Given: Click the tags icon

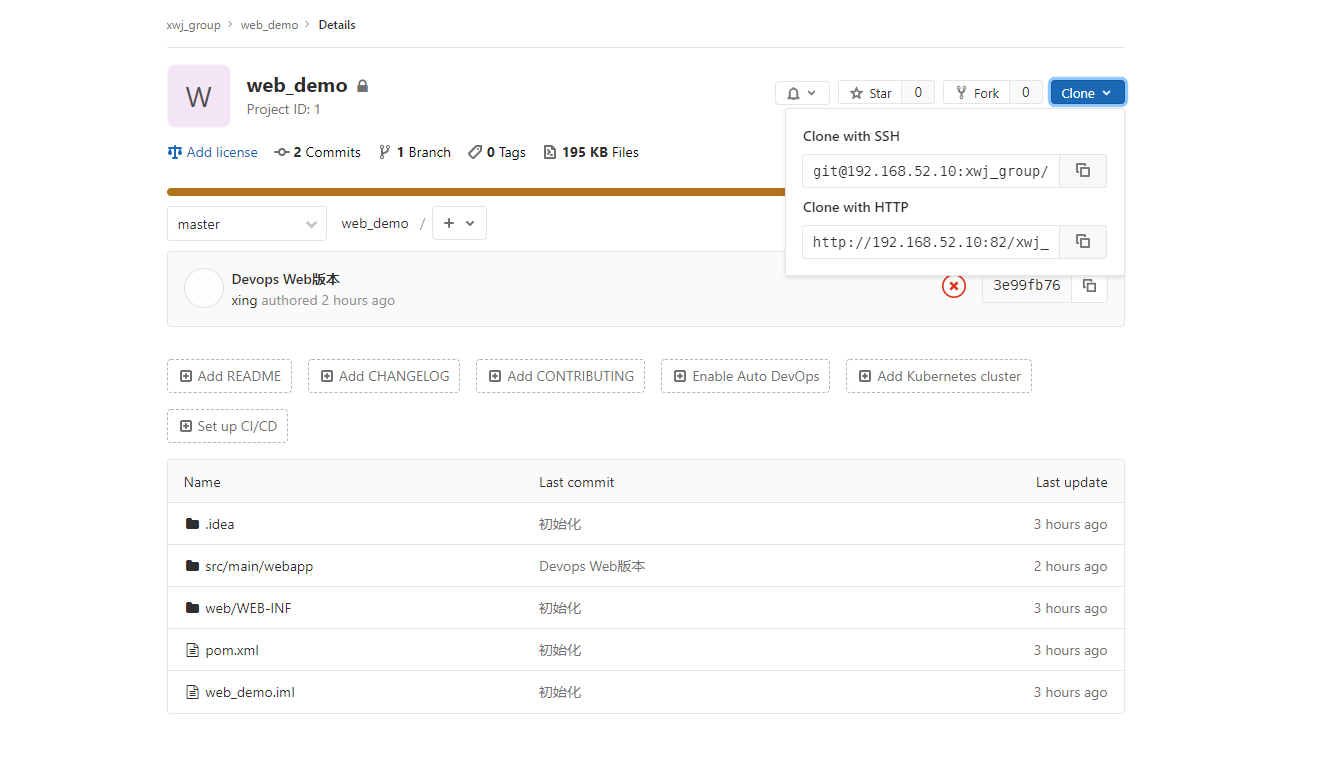Looking at the screenshot, I should [475, 152].
